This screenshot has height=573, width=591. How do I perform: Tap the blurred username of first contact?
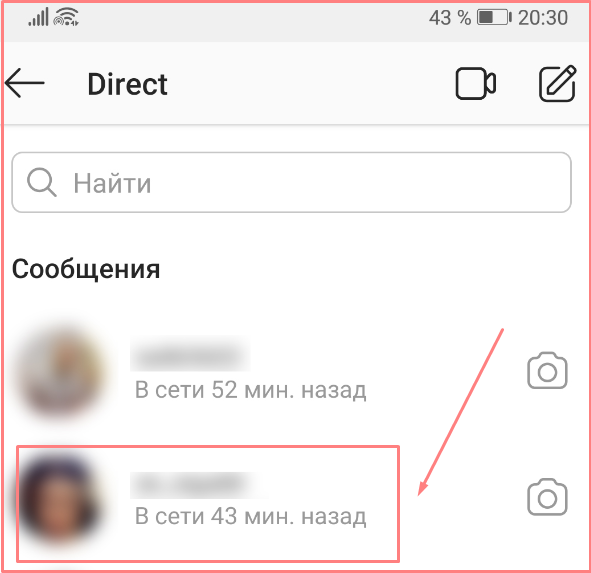point(190,354)
